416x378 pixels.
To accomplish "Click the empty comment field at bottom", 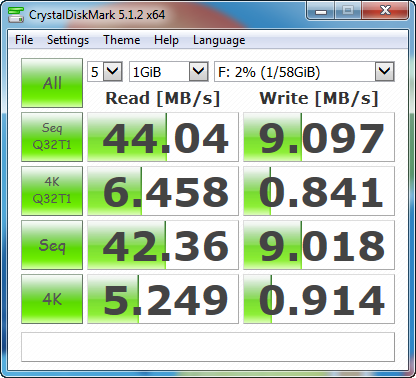I will point(208,347).
